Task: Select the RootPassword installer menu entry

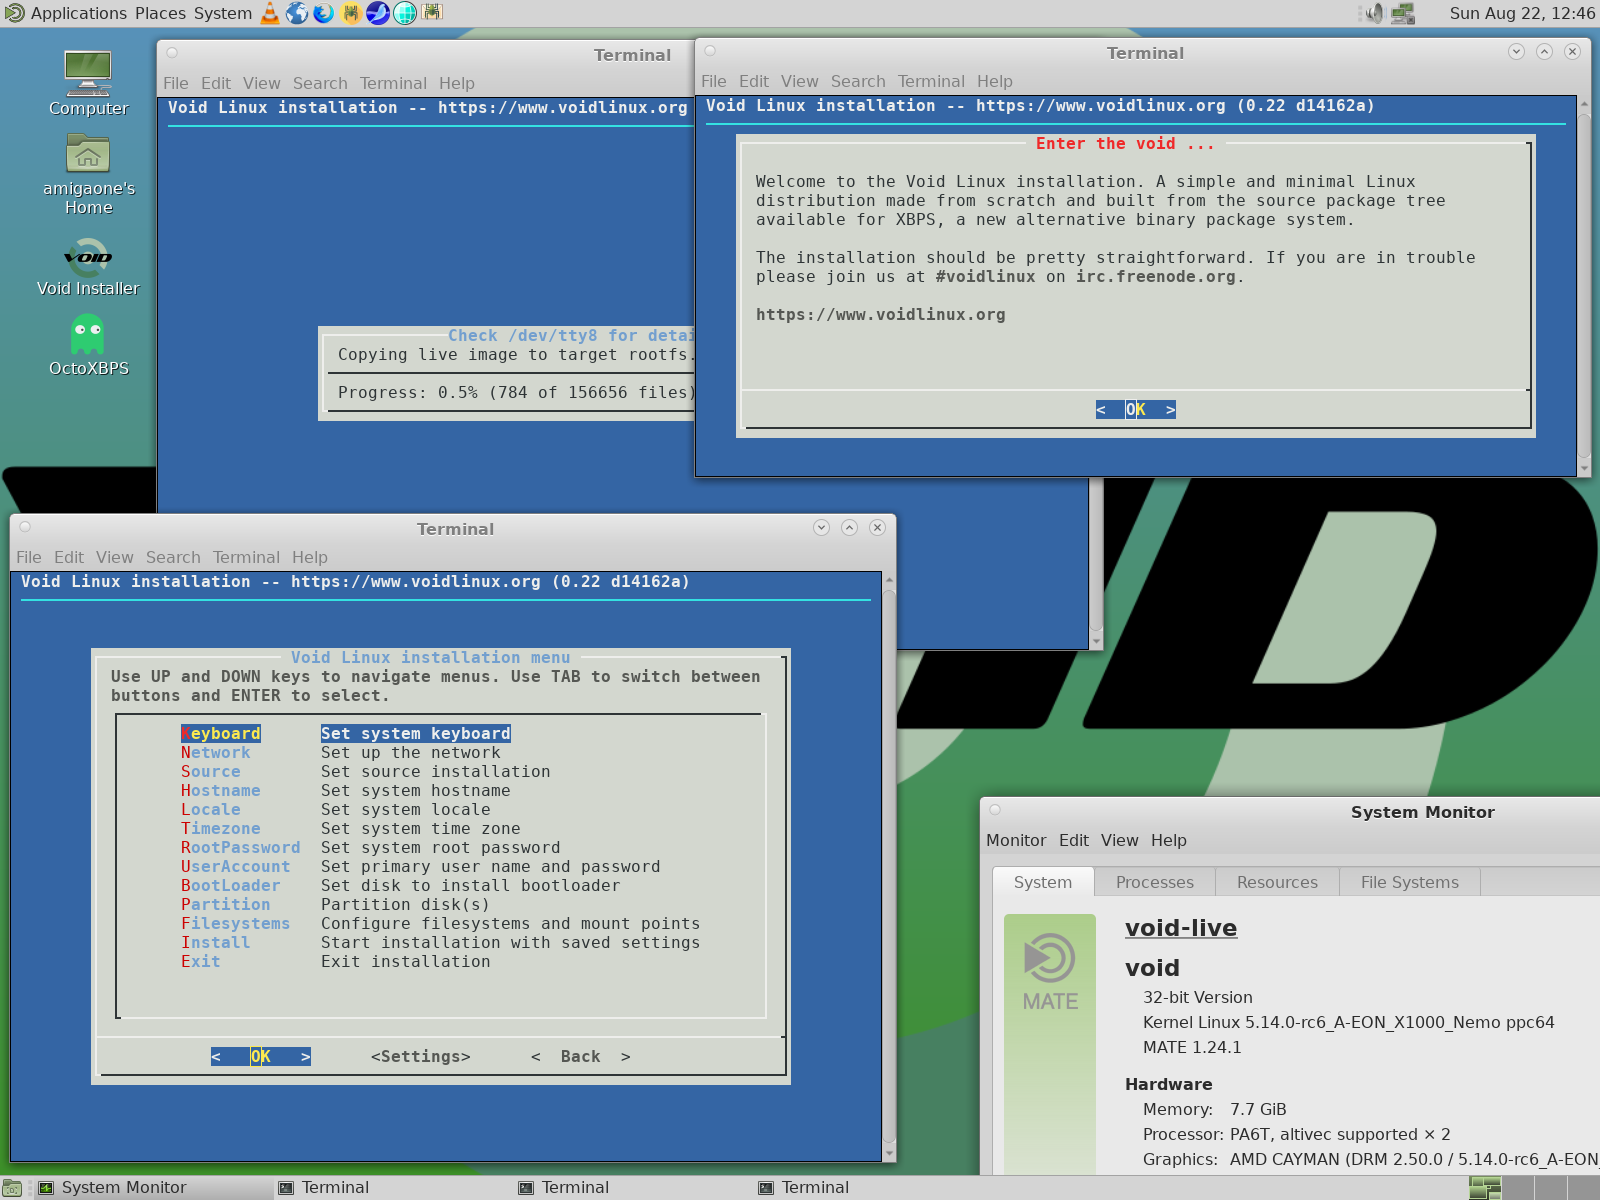Action: (x=371, y=847)
